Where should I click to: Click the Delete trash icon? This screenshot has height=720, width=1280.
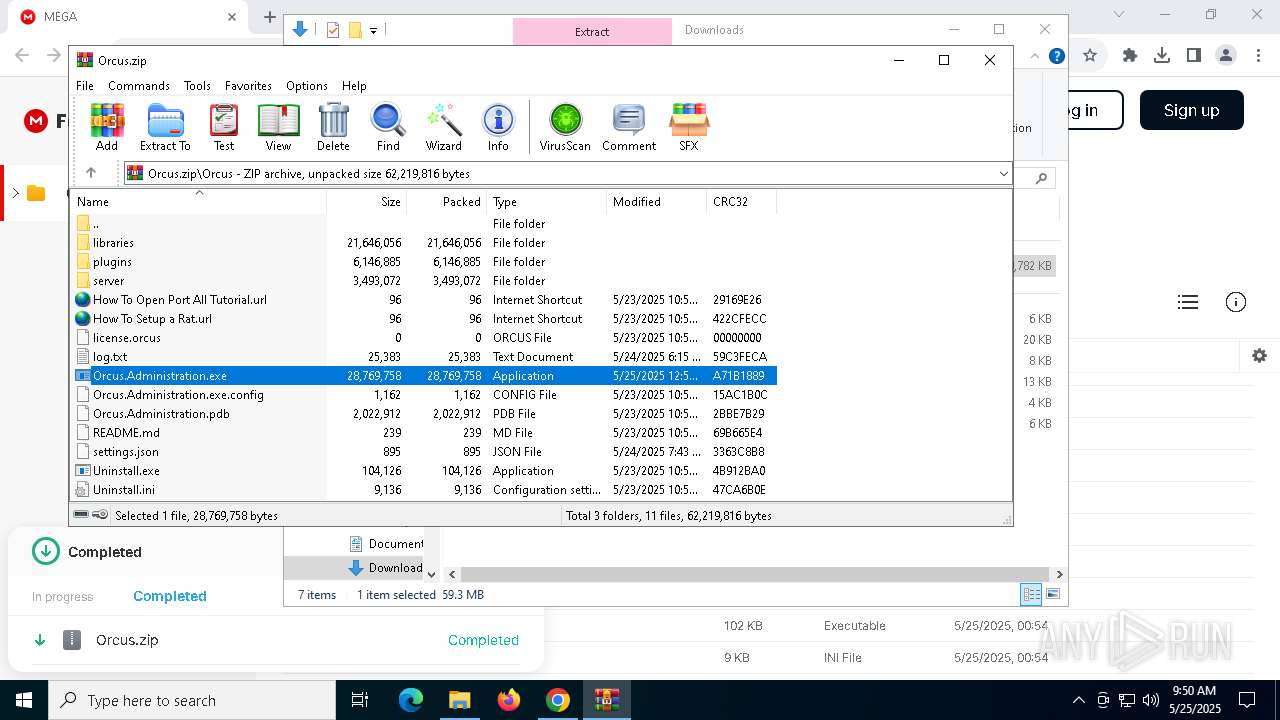pyautogui.click(x=333, y=127)
